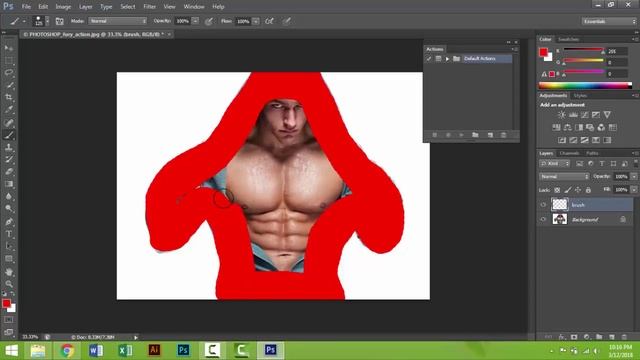Open the layer Kind filter dropdown

(554, 164)
